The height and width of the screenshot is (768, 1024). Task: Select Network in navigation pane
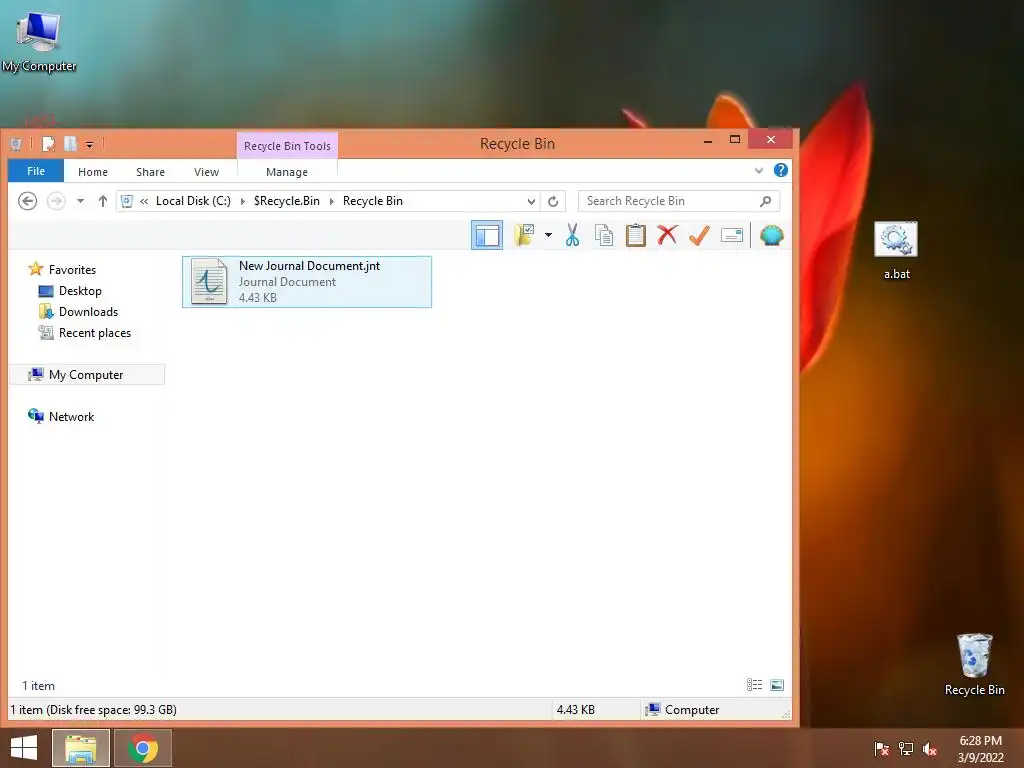(61, 416)
